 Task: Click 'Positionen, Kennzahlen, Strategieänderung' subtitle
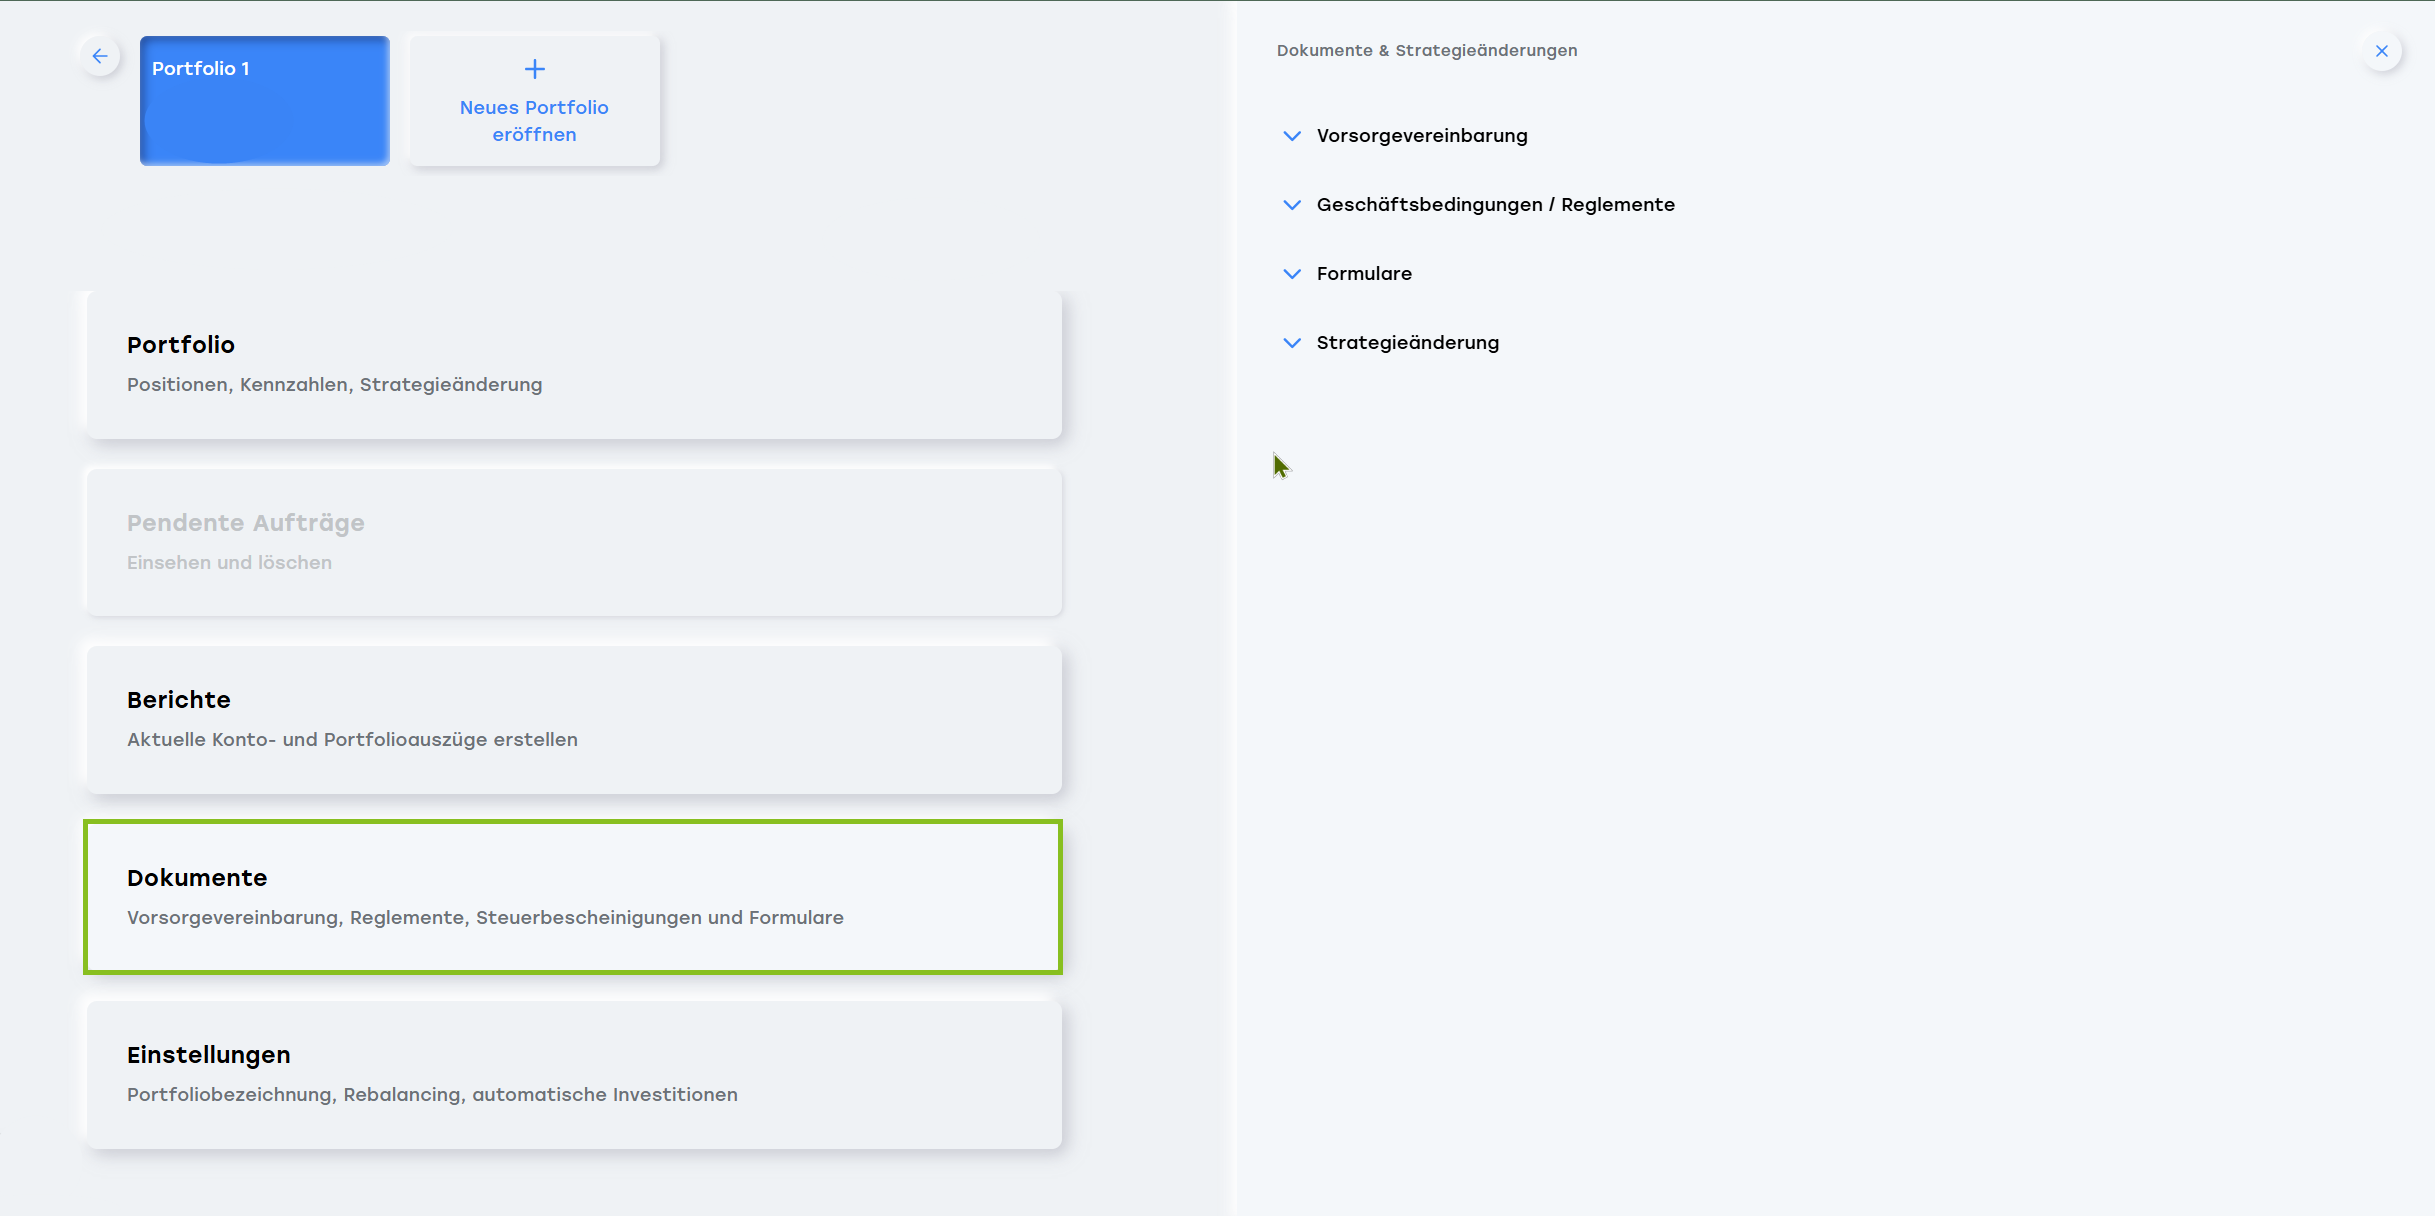click(334, 385)
